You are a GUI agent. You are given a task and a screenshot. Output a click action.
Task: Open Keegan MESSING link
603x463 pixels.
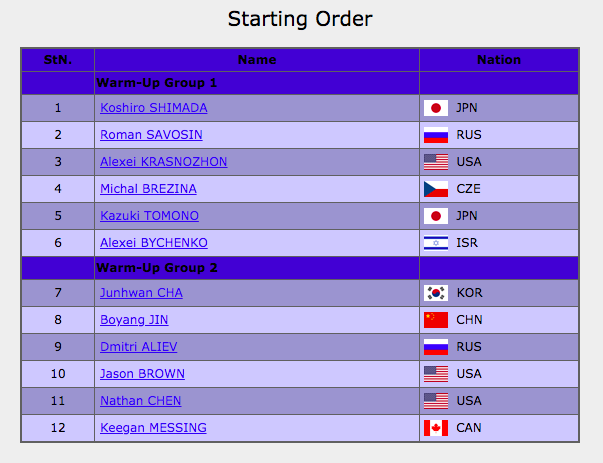[153, 428]
